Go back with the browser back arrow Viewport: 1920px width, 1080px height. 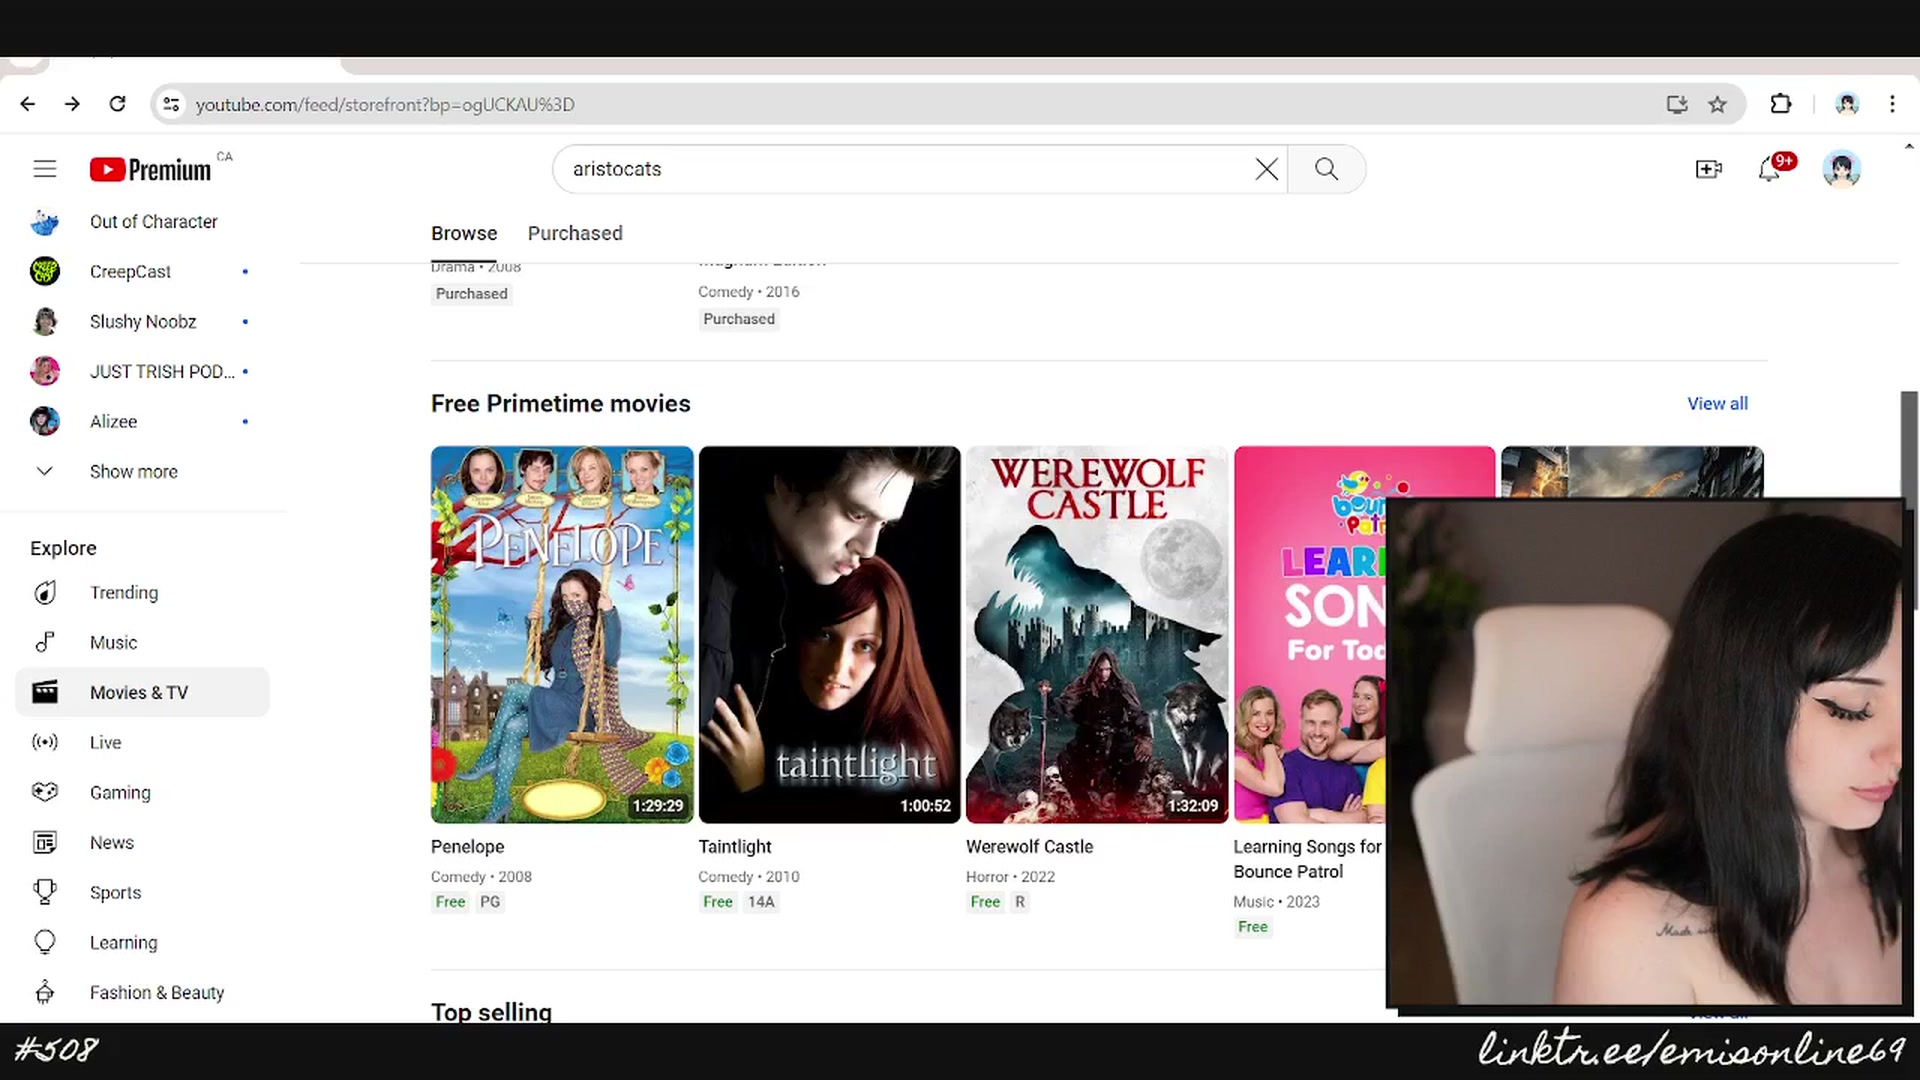(x=28, y=104)
